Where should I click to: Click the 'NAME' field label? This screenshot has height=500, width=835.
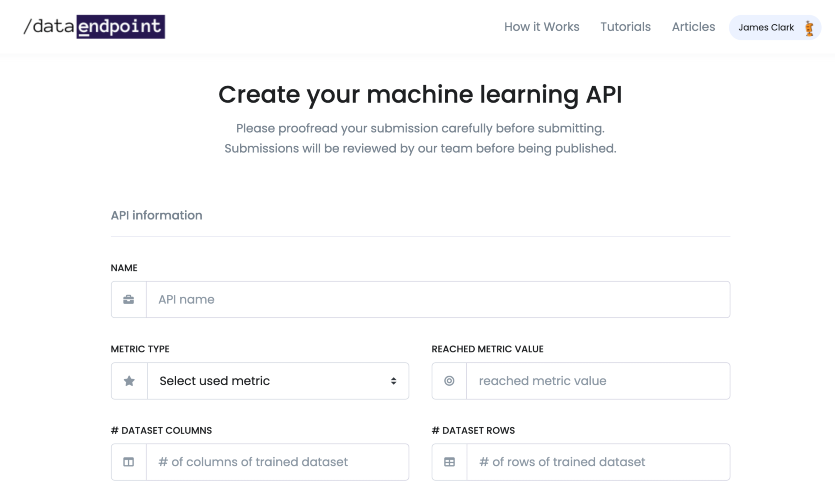124,268
